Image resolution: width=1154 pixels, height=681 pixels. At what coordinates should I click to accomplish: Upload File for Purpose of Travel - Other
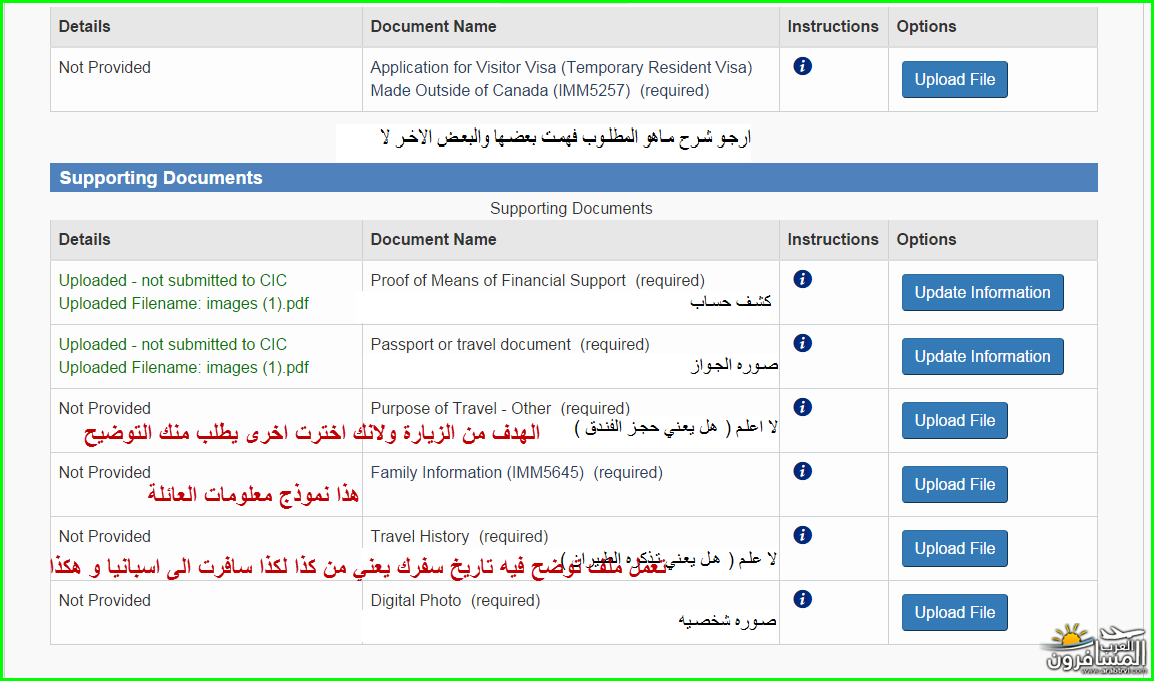tap(955, 420)
